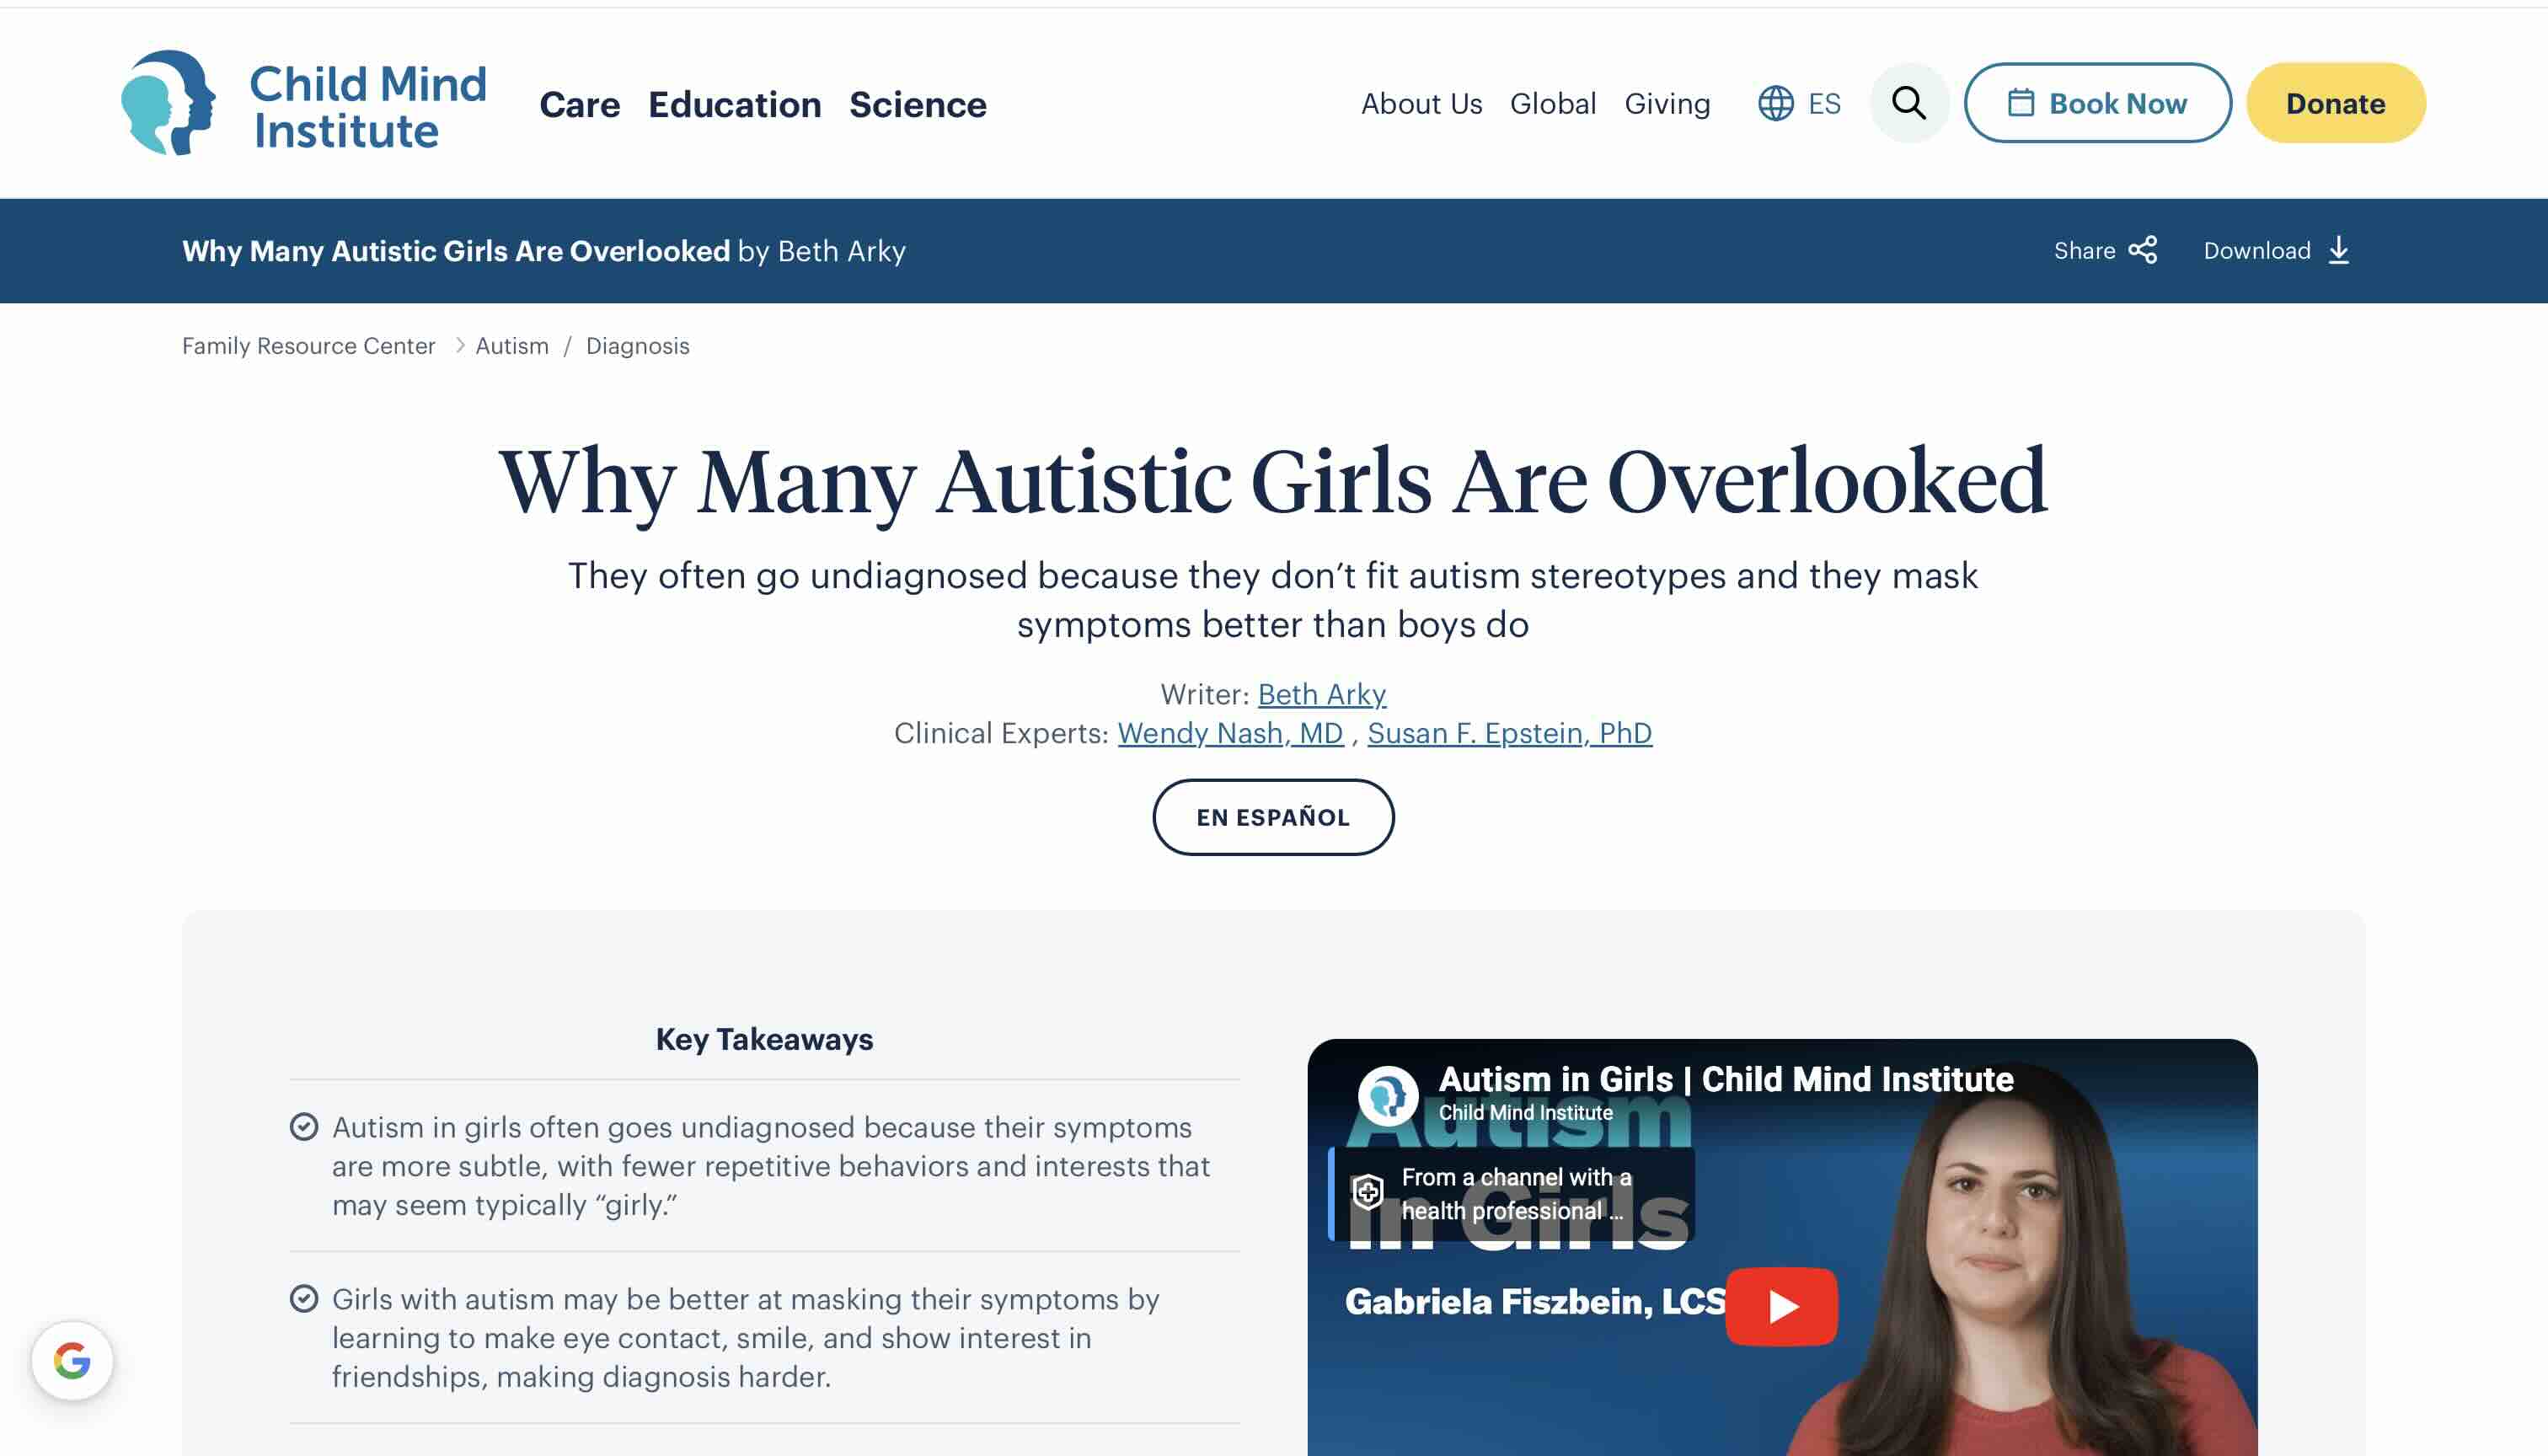
Task: Open Wendy Nash, MD profile
Action: pos(1230,732)
